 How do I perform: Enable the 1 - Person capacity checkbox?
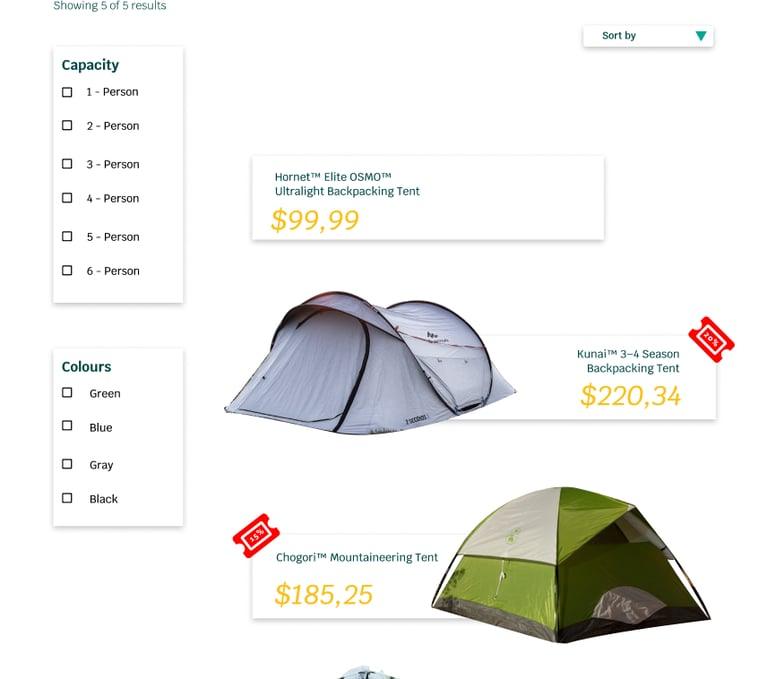click(68, 92)
